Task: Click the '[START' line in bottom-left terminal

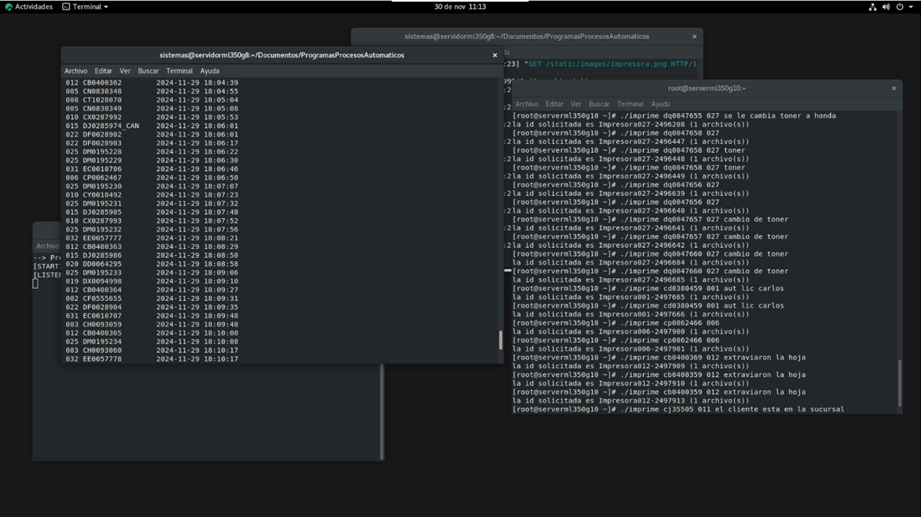Action: pyautogui.click(x=47, y=267)
